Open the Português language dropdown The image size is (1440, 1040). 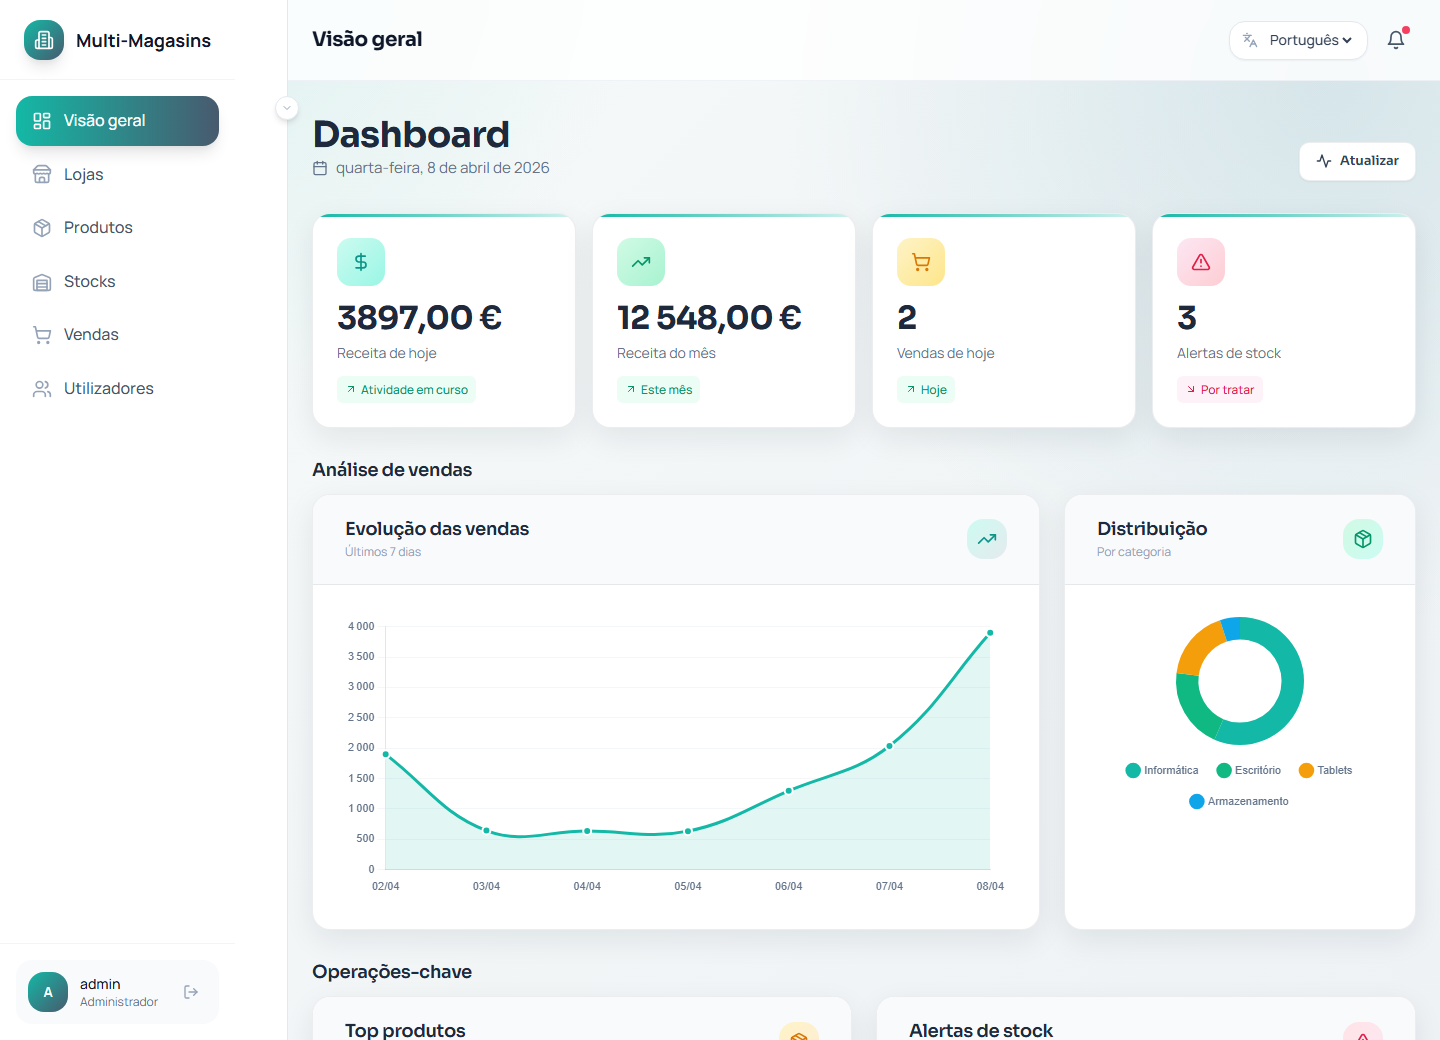click(1298, 40)
